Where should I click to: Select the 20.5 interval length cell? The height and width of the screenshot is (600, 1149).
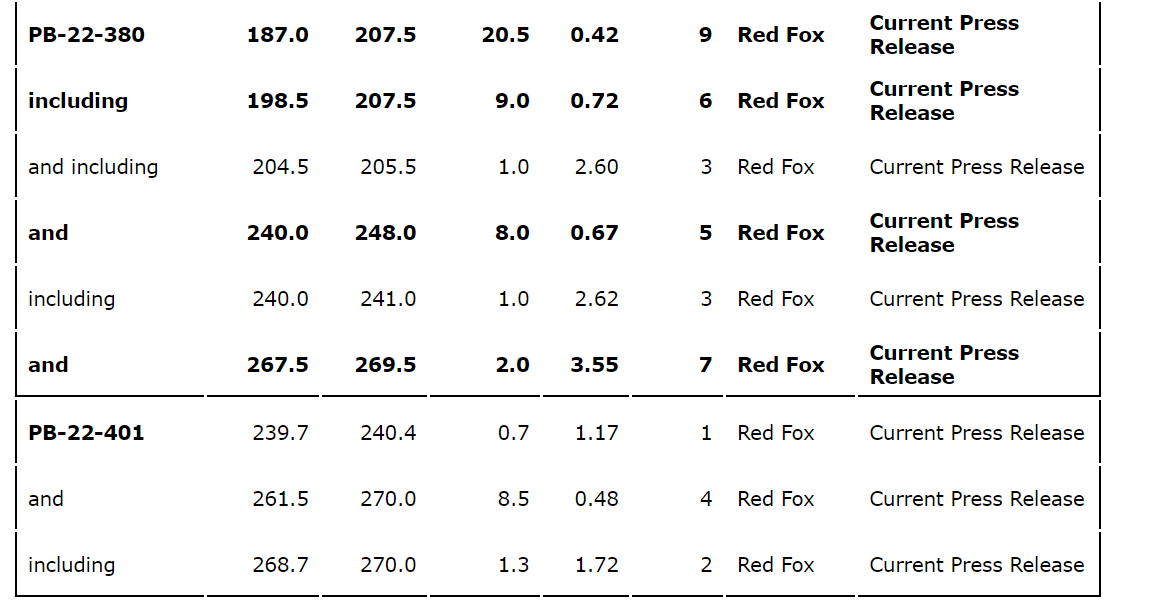(x=505, y=35)
